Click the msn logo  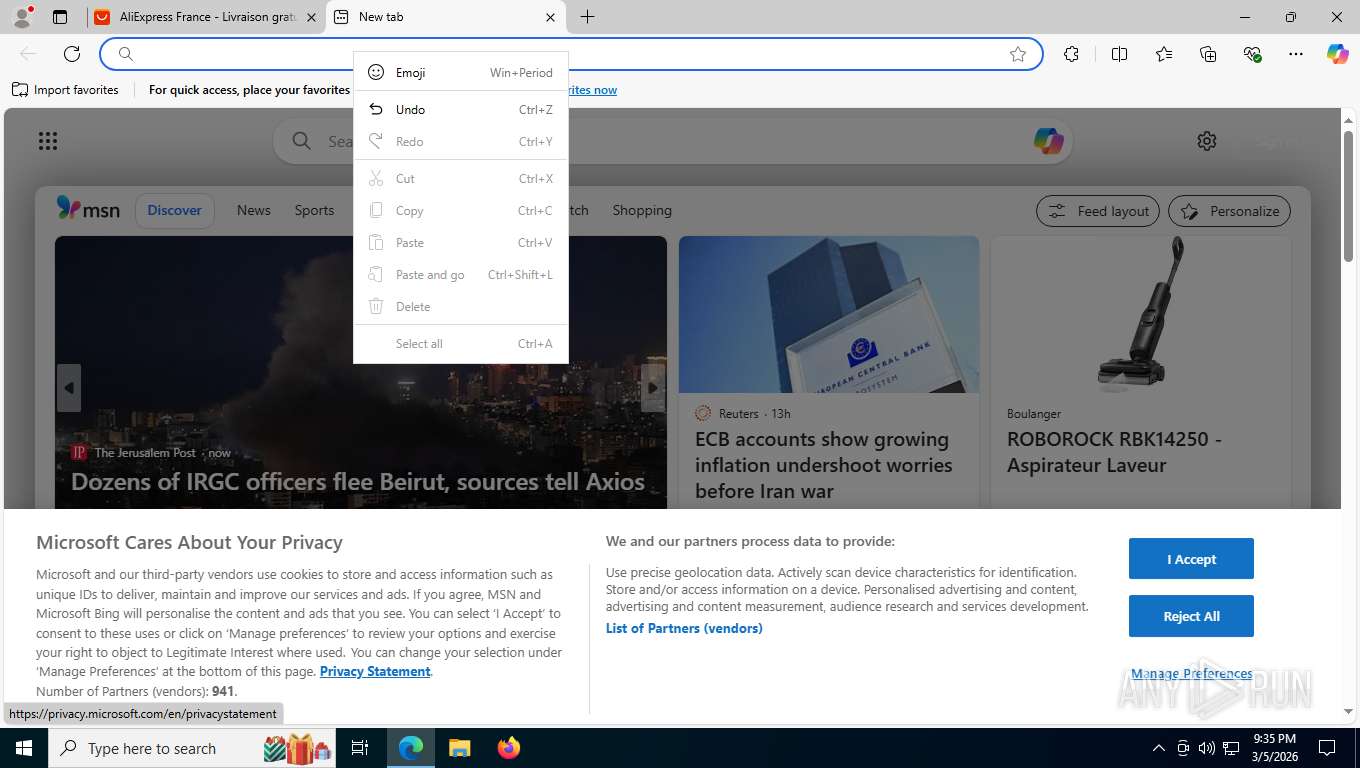tap(88, 209)
